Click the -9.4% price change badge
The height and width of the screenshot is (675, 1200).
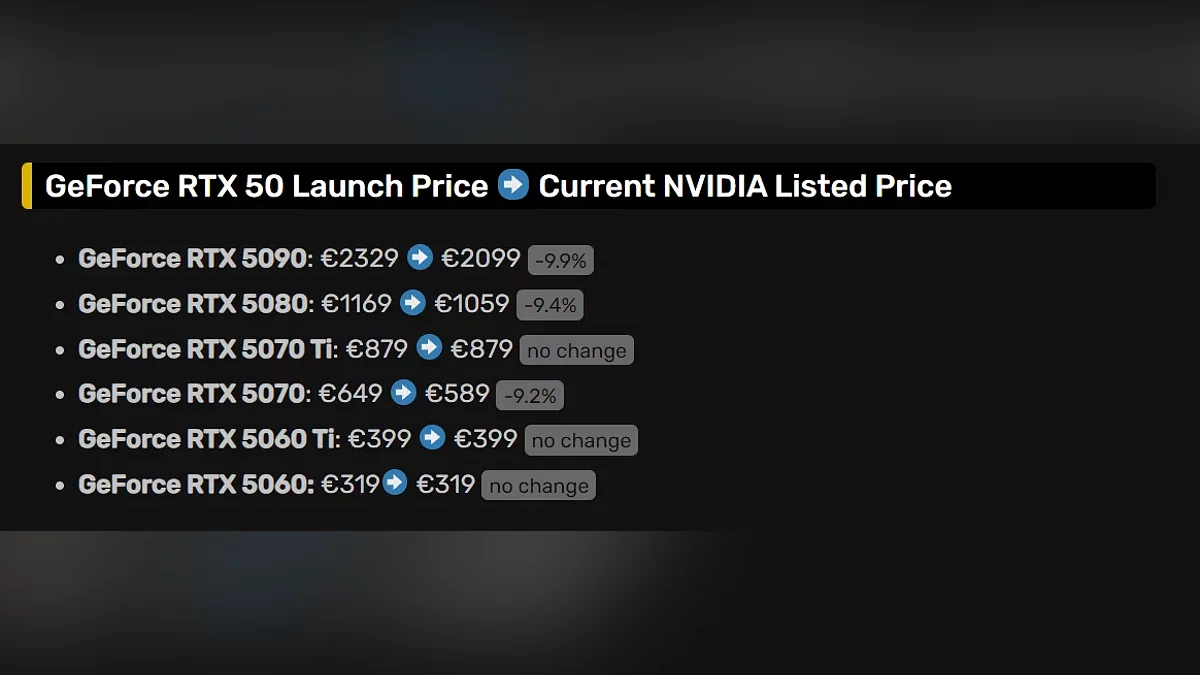click(550, 306)
